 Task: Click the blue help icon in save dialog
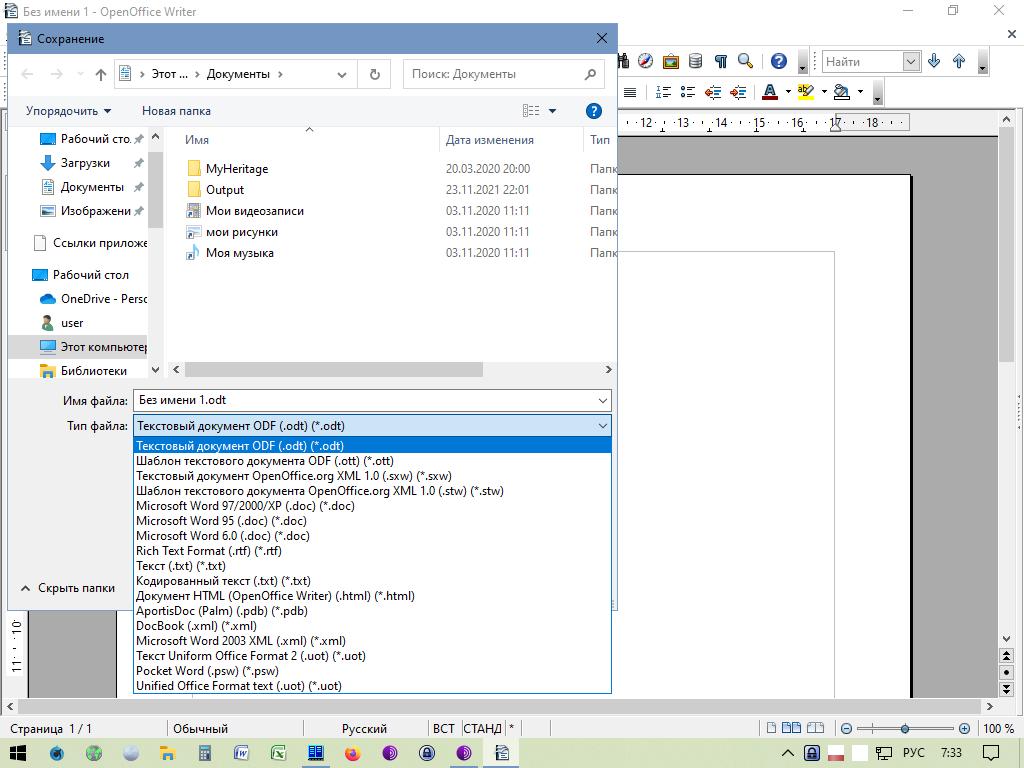coord(594,111)
